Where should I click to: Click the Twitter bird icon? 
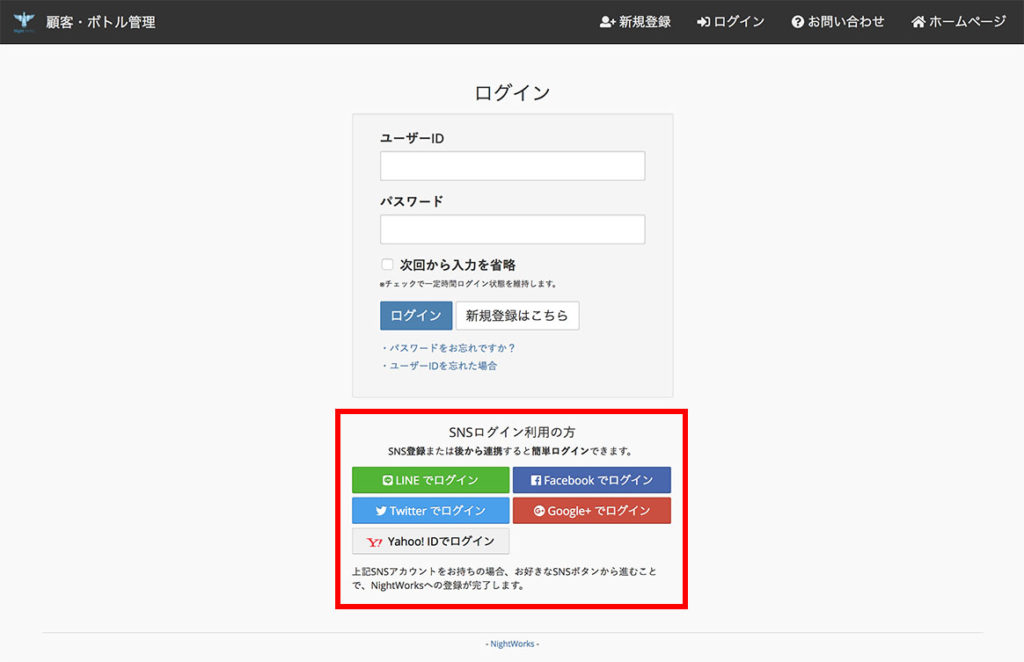click(381, 511)
